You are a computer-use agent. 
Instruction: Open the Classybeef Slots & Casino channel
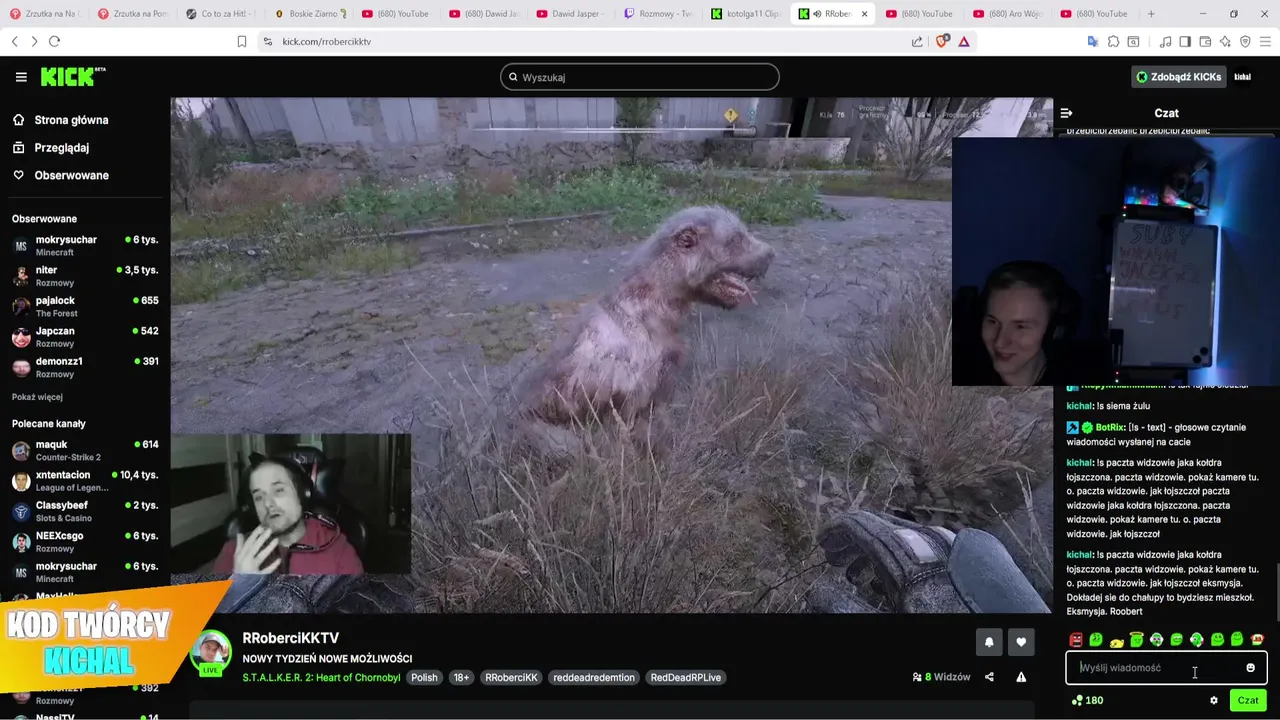85,511
